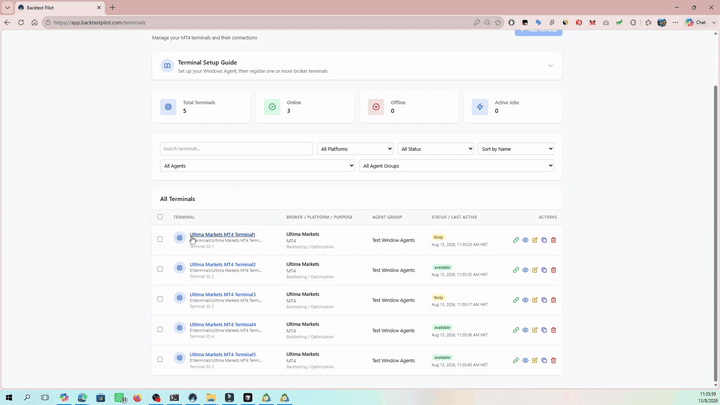The height and width of the screenshot is (405, 720).
Task: View details eye icon for Terminal1
Action: pos(525,240)
